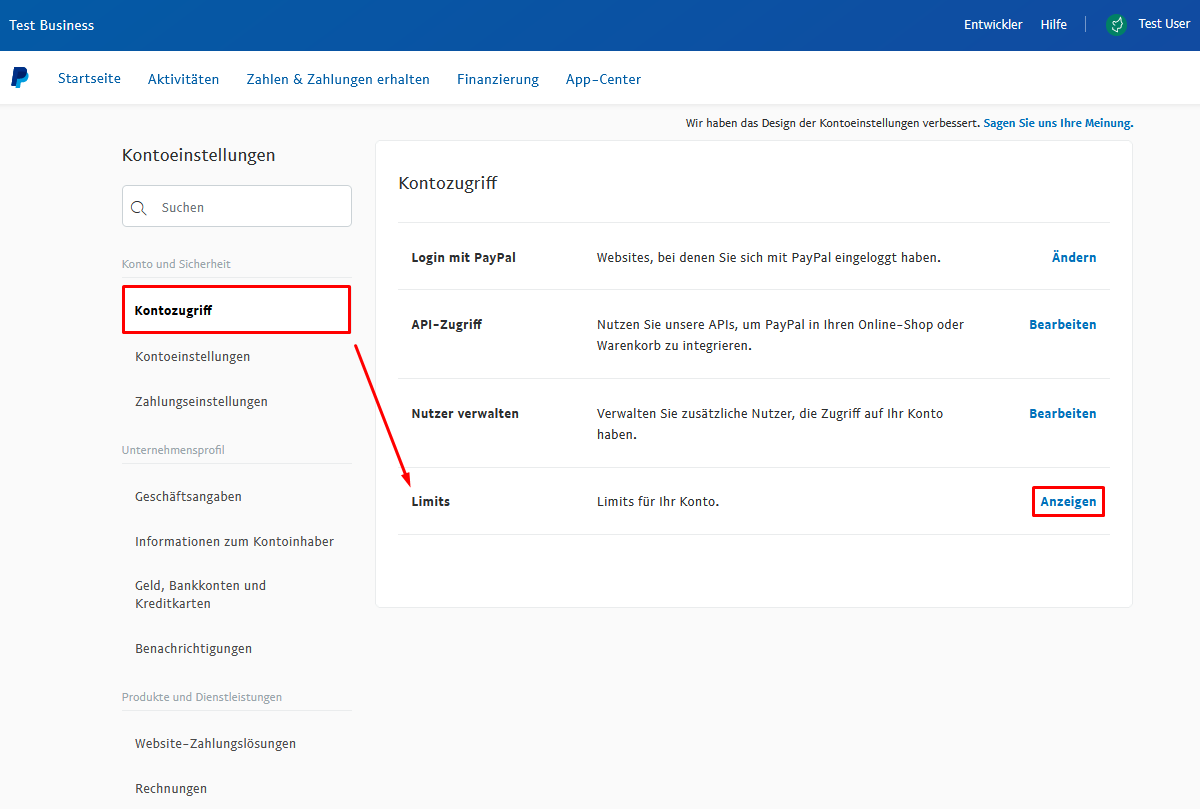The image size is (1200, 809).
Task: Click the Test User avatar icon
Action: click(x=1117, y=25)
